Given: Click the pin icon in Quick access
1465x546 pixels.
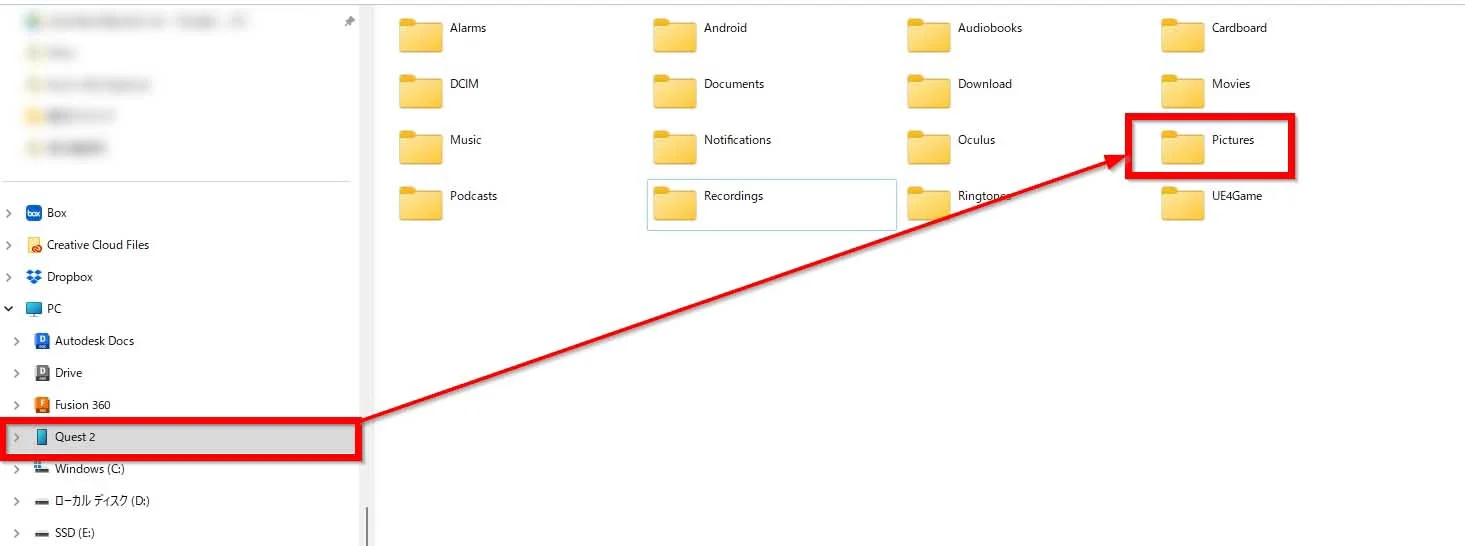Looking at the screenshot, I should [x=349, y=21].
